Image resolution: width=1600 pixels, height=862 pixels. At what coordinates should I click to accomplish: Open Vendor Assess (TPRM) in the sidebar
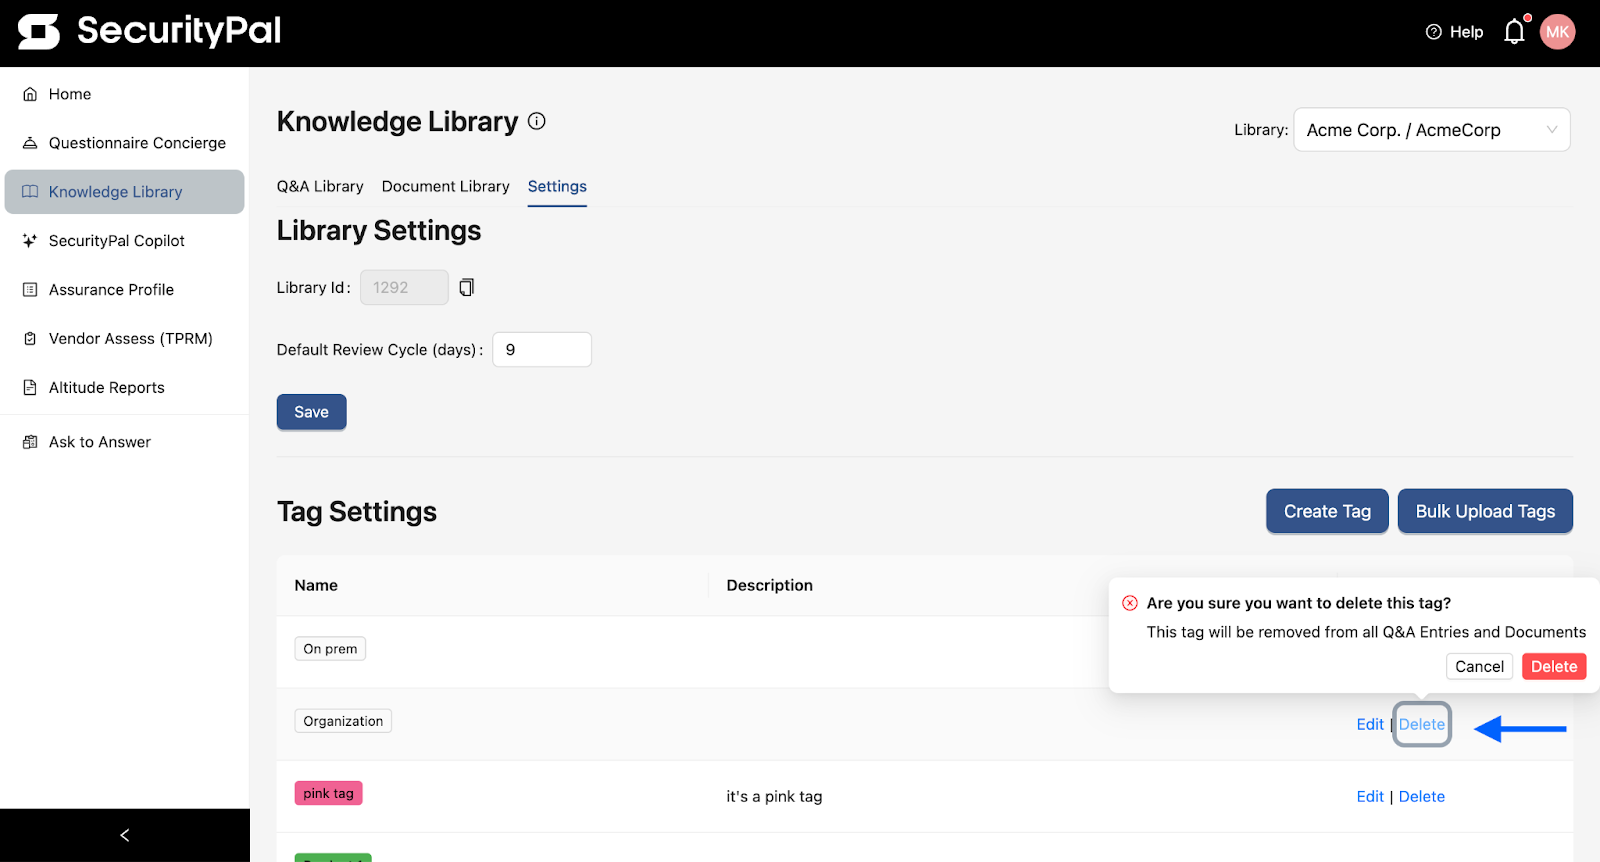(124, 339)
